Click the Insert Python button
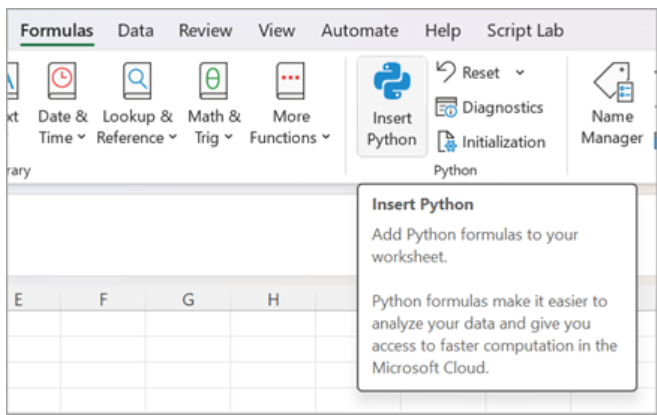This screenshot has height=415, width=657. pyautogui.click(x=392, y=106)
